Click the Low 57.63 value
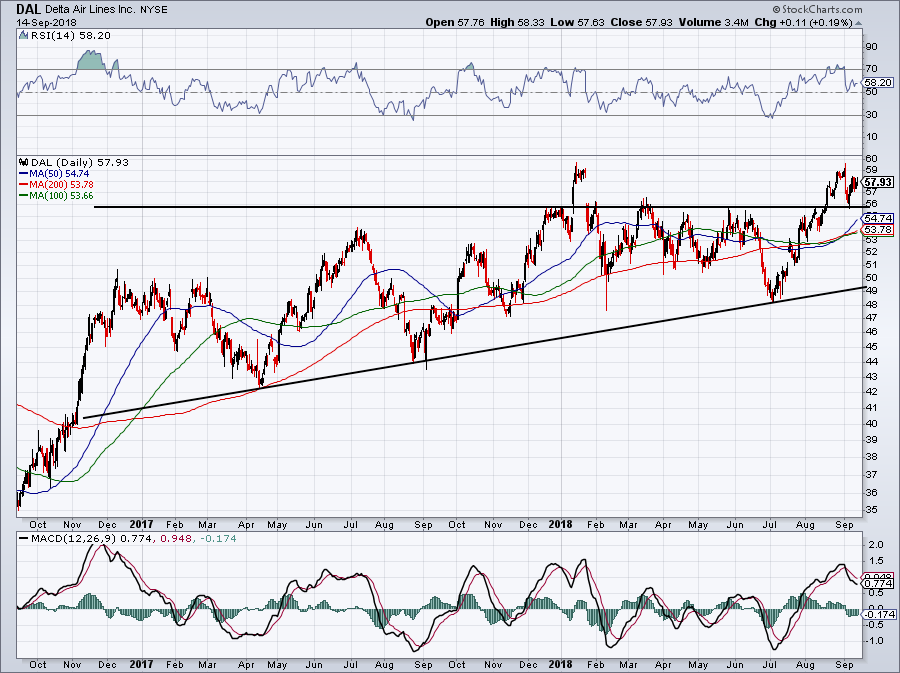Viewport: 900px width, 673px height. tap(577, 22)
